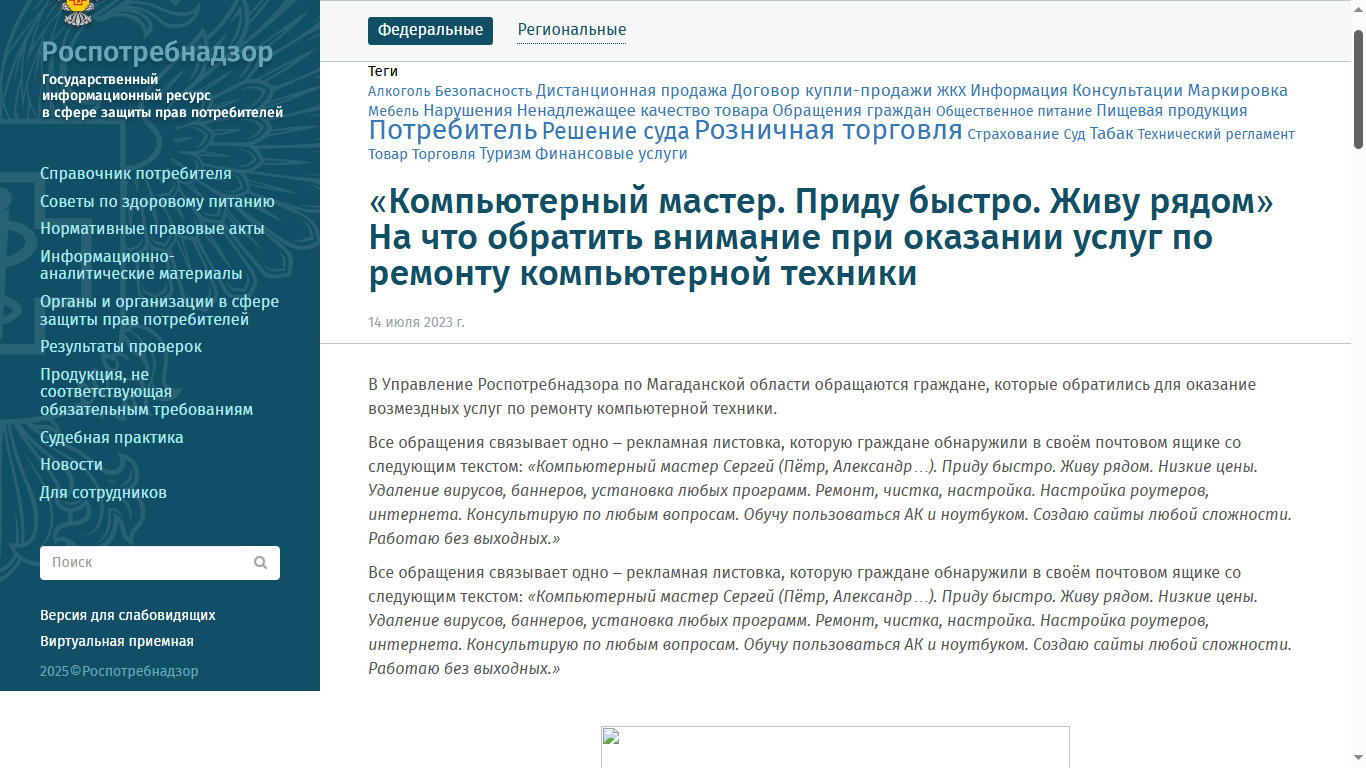Open the Технический регламент tag
This screenshot has width=1366, height=768.
(x=1216, y=134)
